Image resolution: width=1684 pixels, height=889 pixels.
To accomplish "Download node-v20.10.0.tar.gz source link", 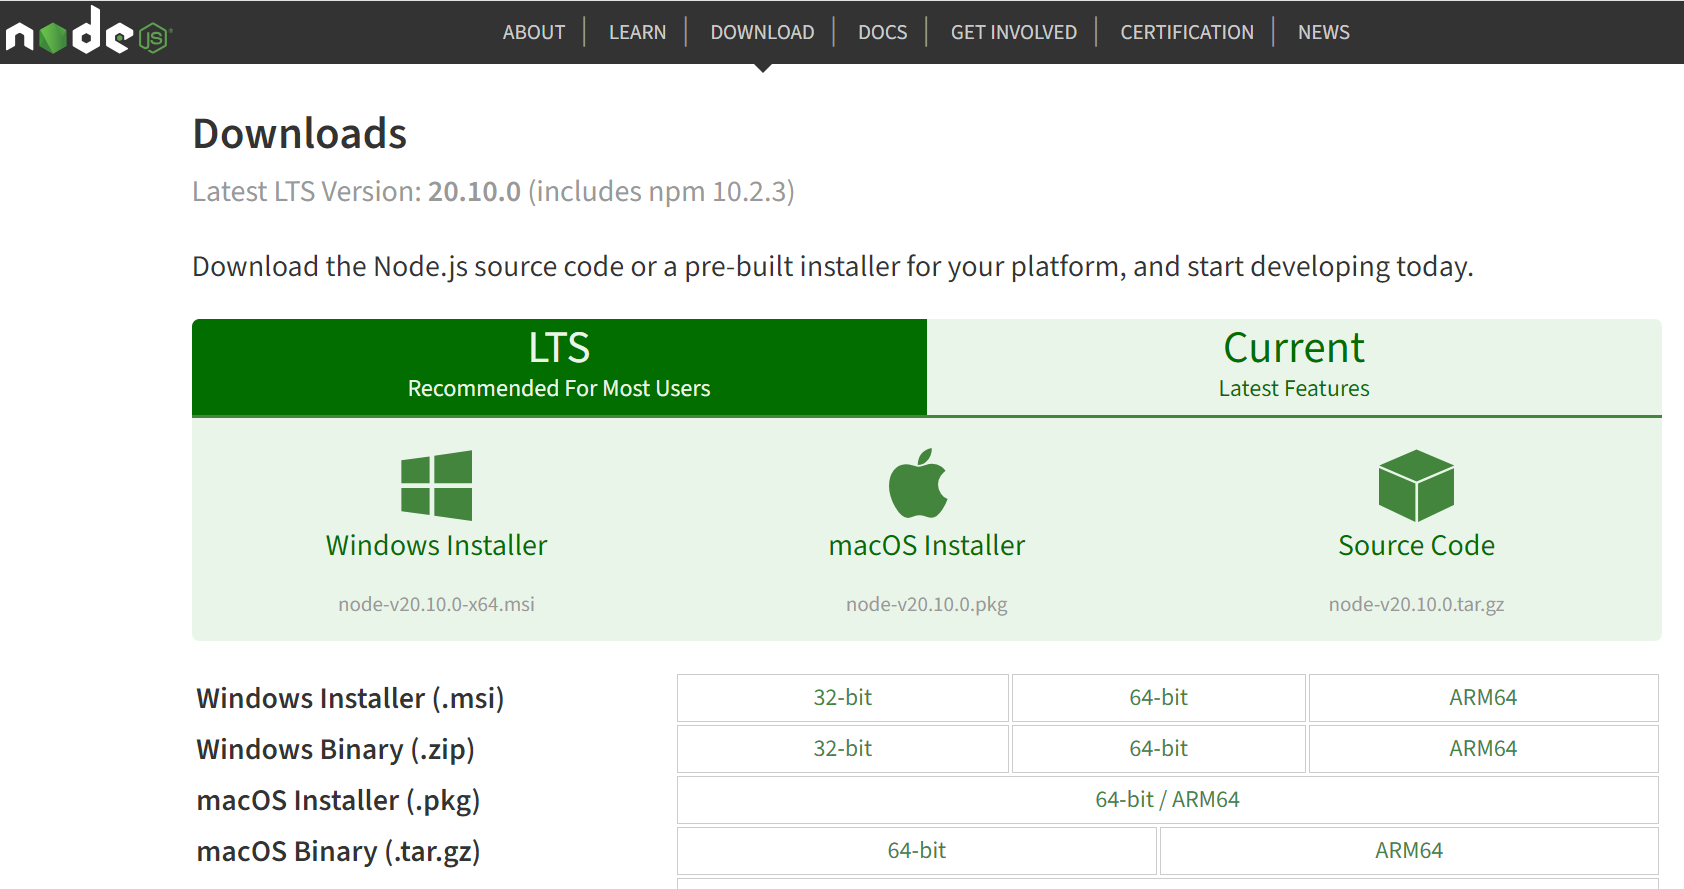I will [x=1416, y=604].
